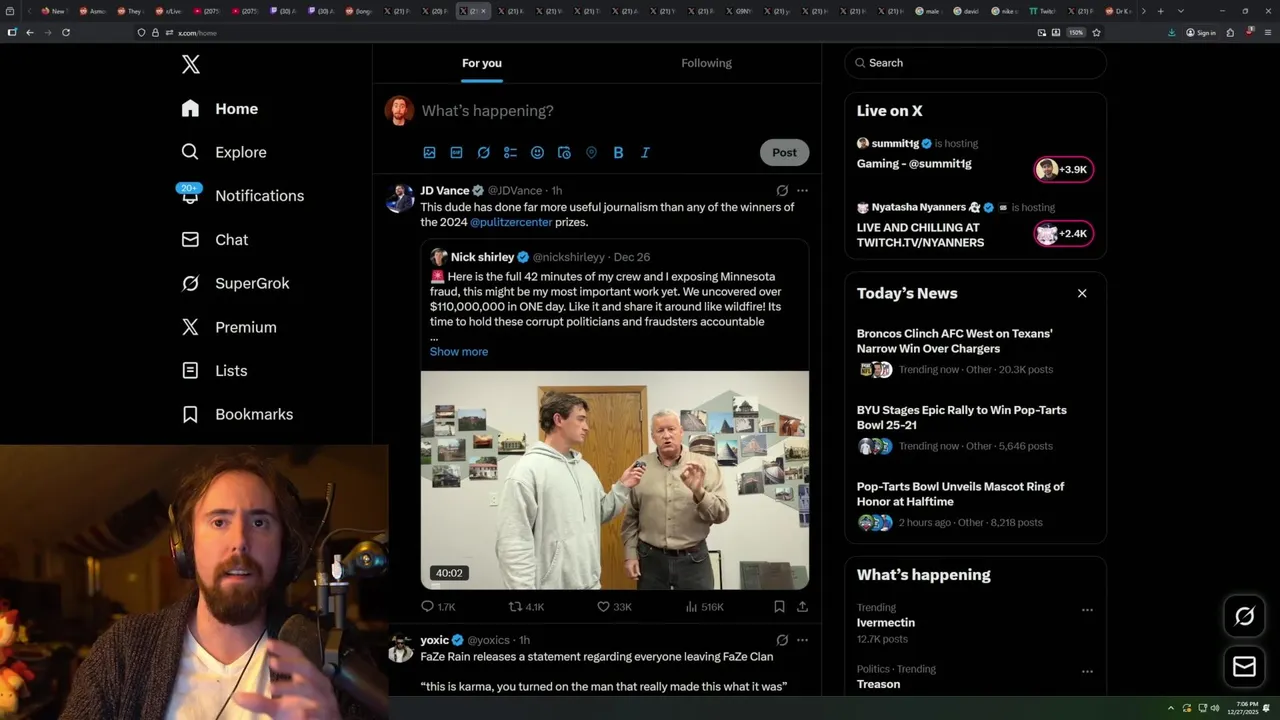Reload the page in browser toolbar

[x=66, y=32]
